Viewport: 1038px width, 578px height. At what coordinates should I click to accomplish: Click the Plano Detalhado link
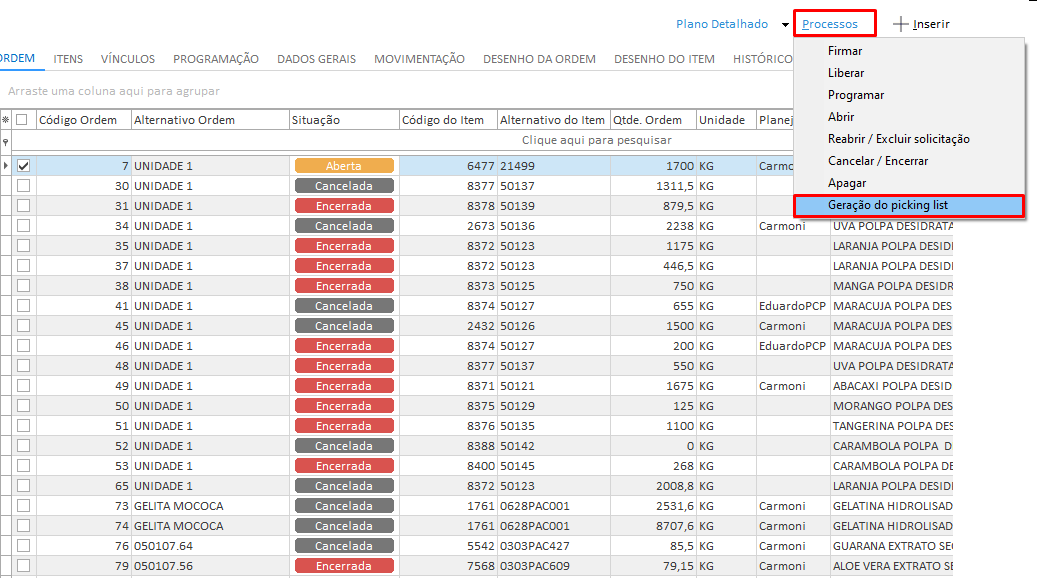click(x=722, y=24)
